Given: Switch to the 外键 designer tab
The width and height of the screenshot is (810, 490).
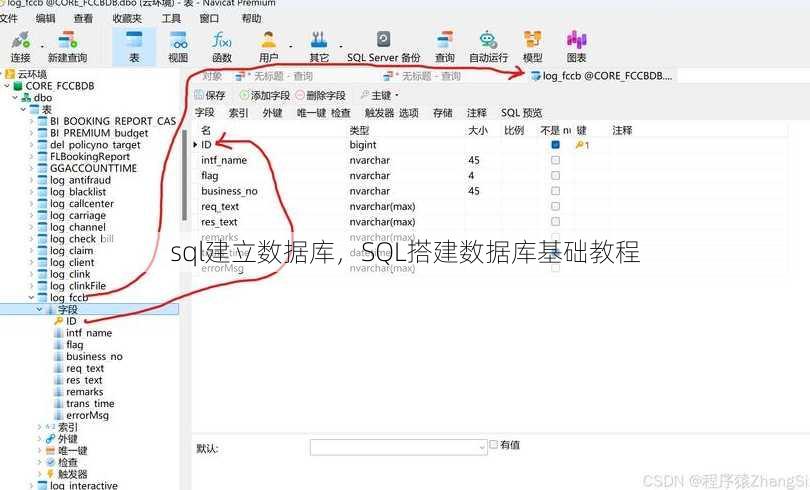Looking at the screenshot, I should (x=272, y=113).
